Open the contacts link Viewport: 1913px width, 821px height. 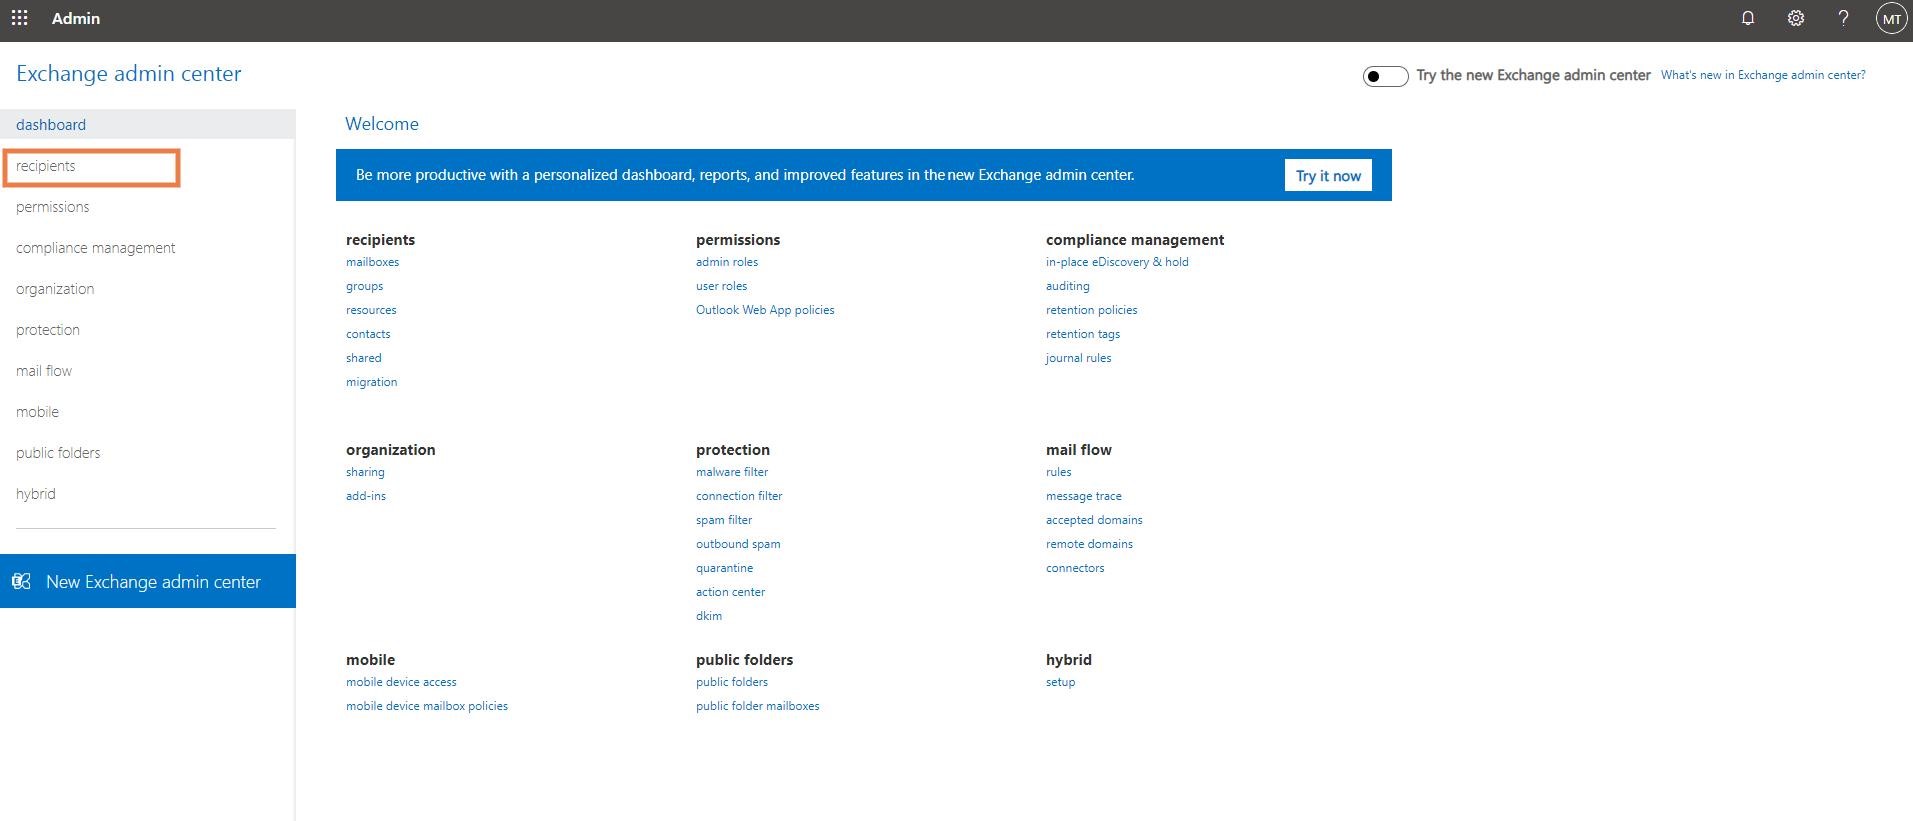click(368, 334)
